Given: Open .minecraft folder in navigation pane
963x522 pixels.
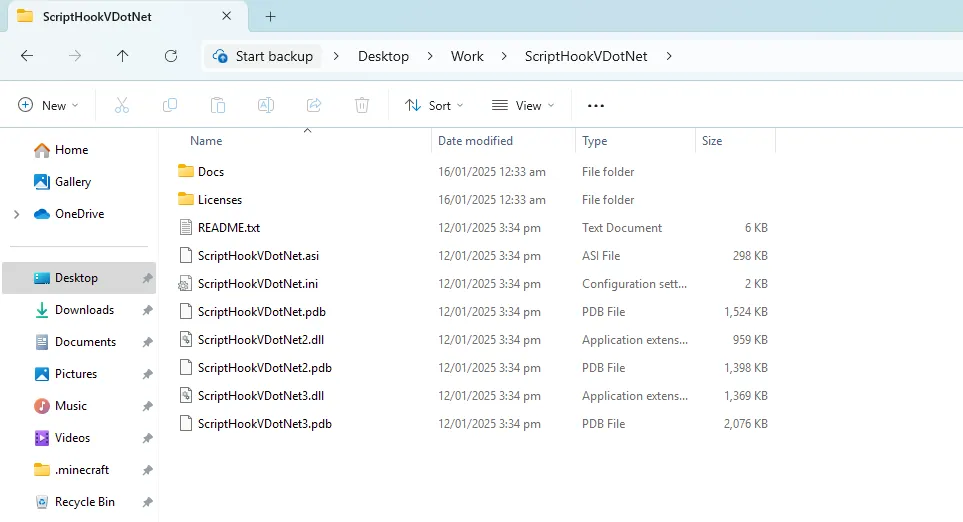Looking at the screenshot, I should [x=79, y=469].
